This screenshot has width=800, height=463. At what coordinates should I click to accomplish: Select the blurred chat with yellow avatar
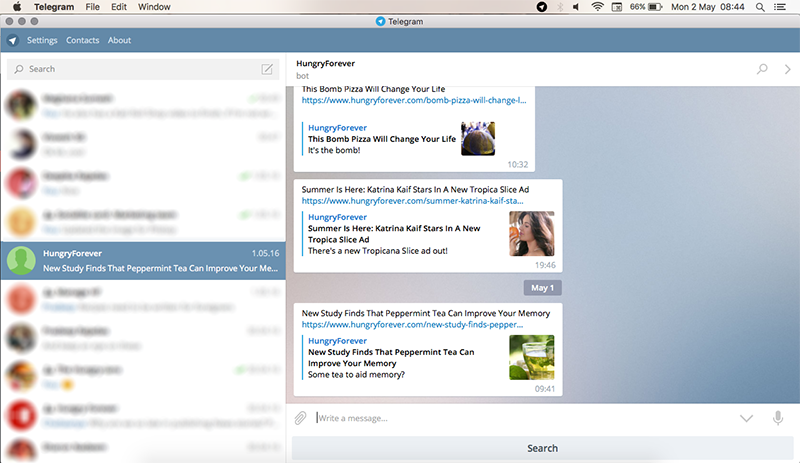coord(143,222)
